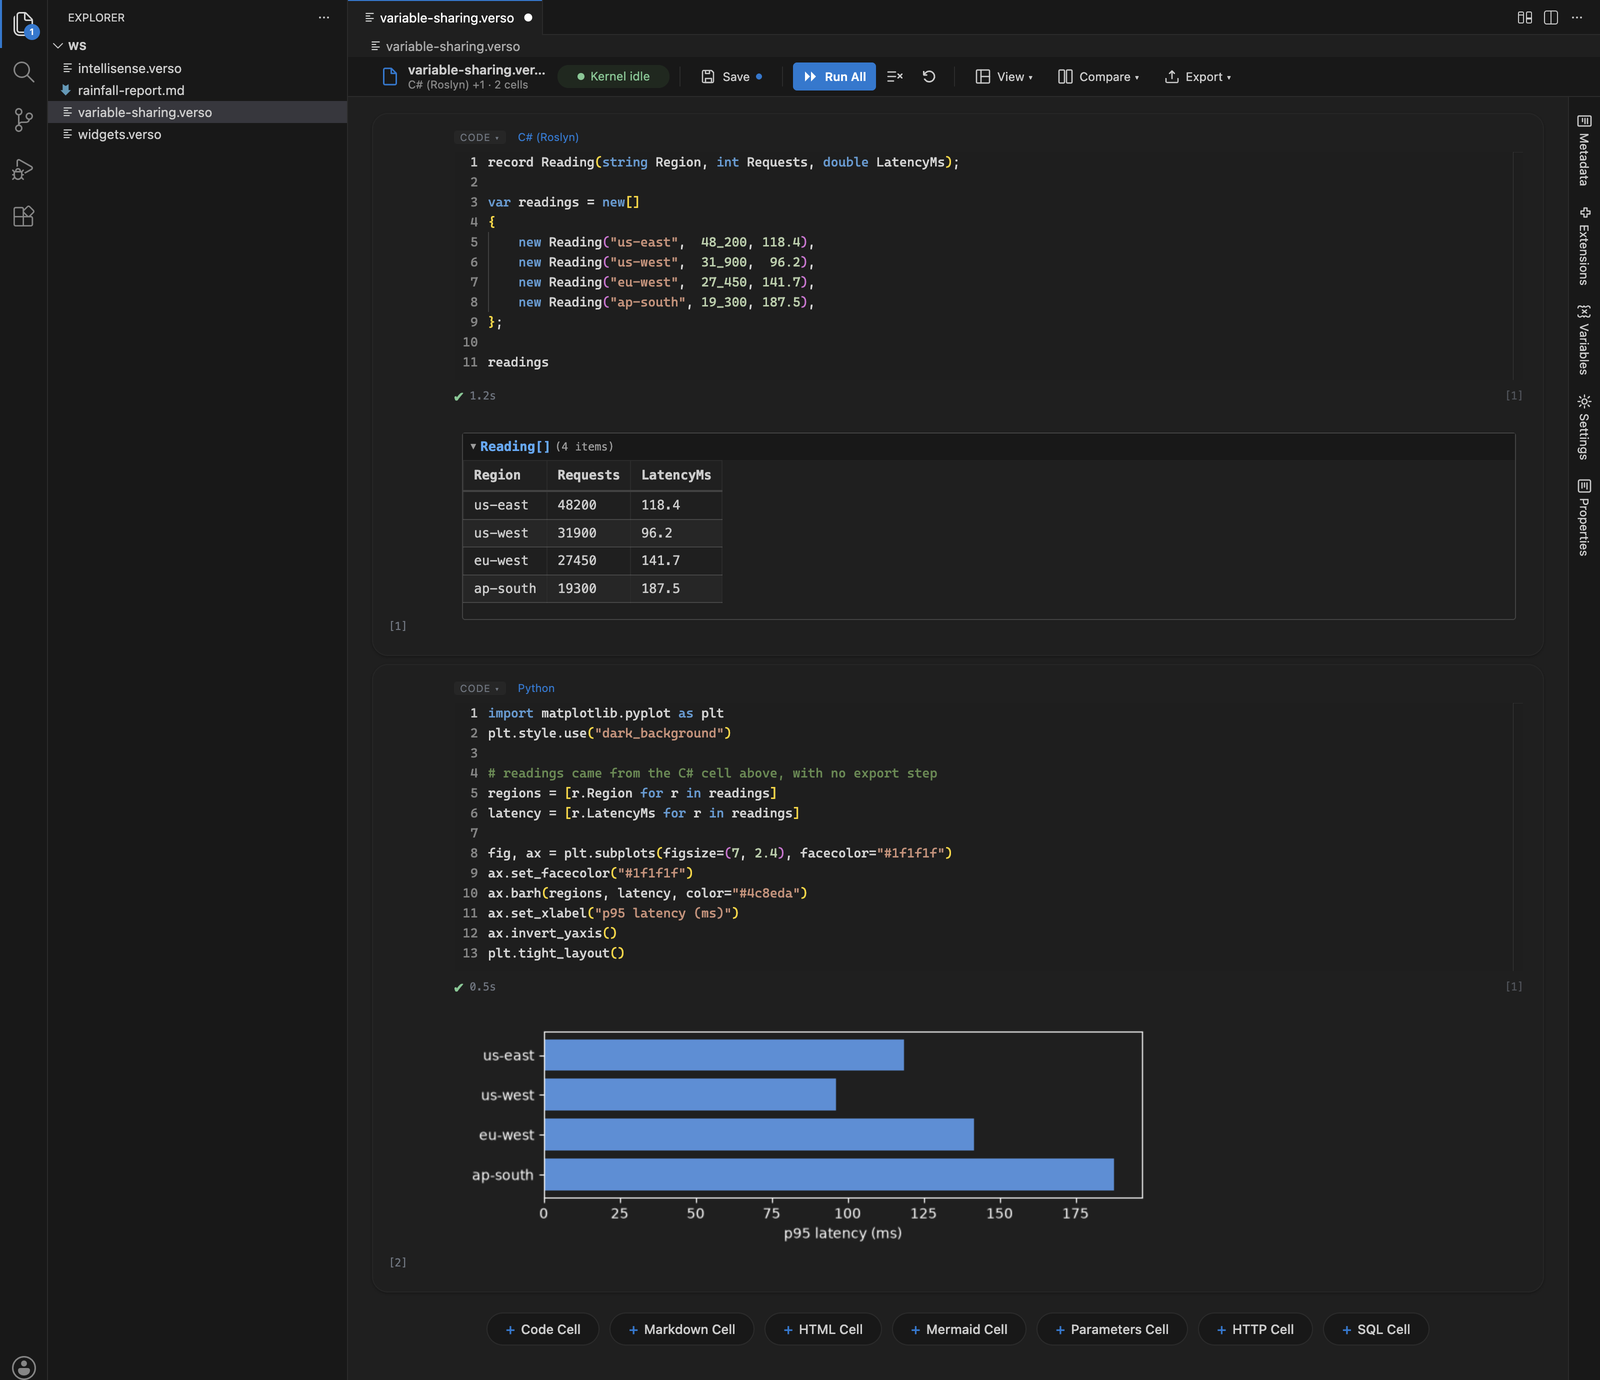This screenshot has width=1600, height=1380.
Task: Open the Properties side panel
Action: [x=1584, y=518]
